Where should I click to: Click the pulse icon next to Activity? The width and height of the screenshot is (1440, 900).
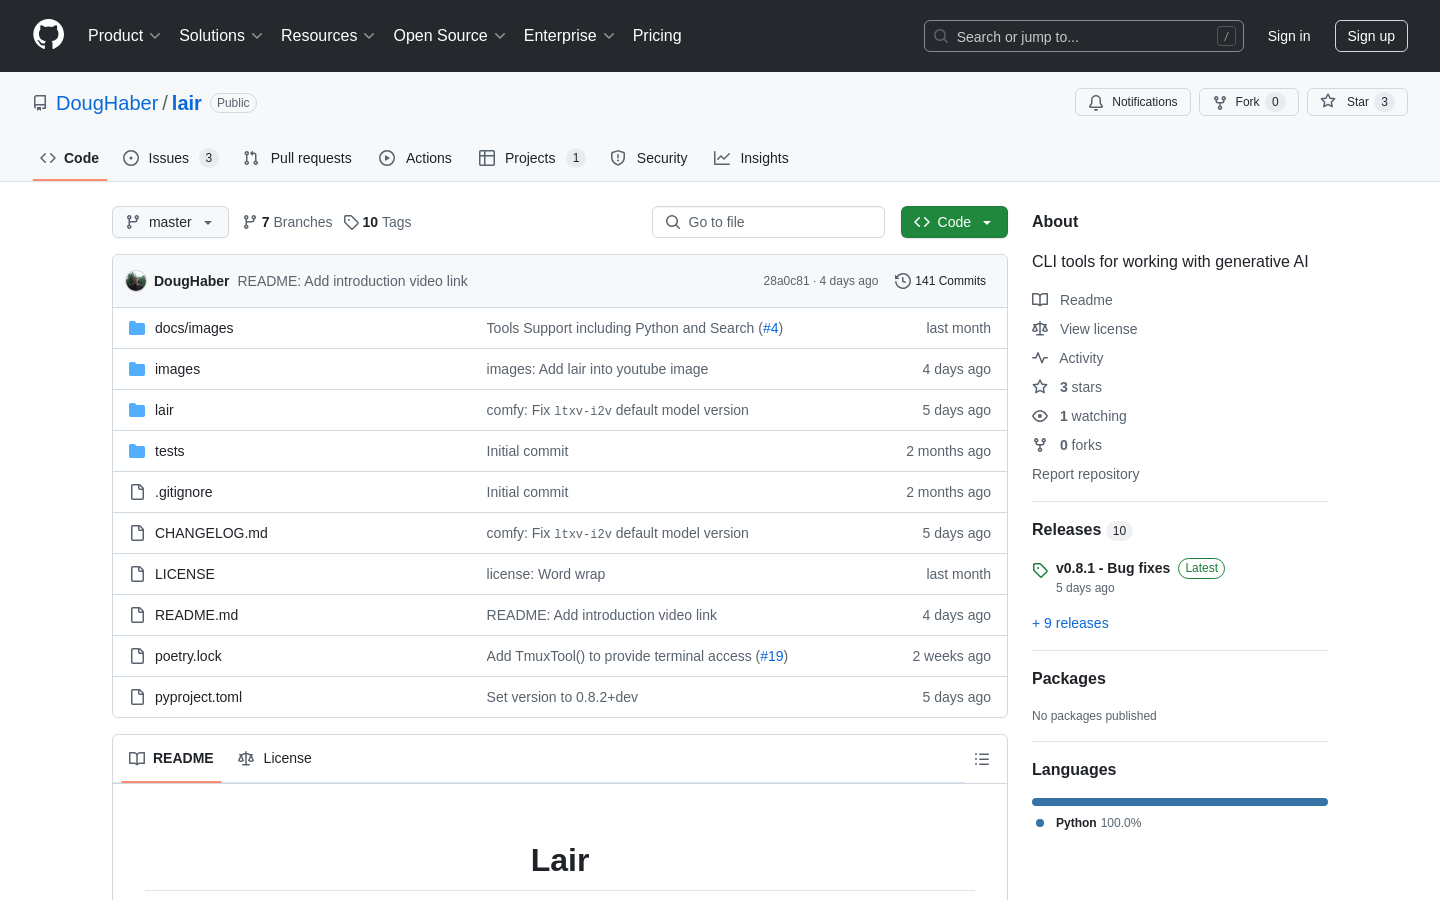click(1040, 358)
